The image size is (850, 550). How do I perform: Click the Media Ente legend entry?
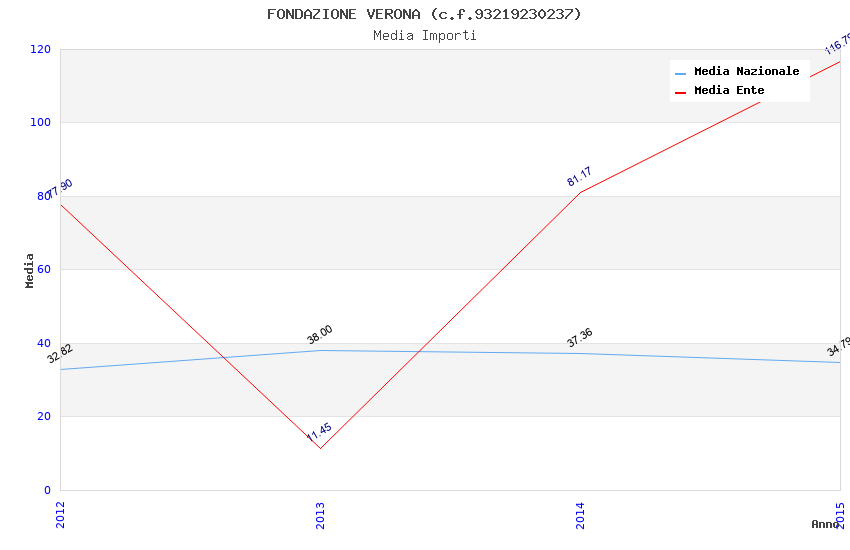click(729, 90)
